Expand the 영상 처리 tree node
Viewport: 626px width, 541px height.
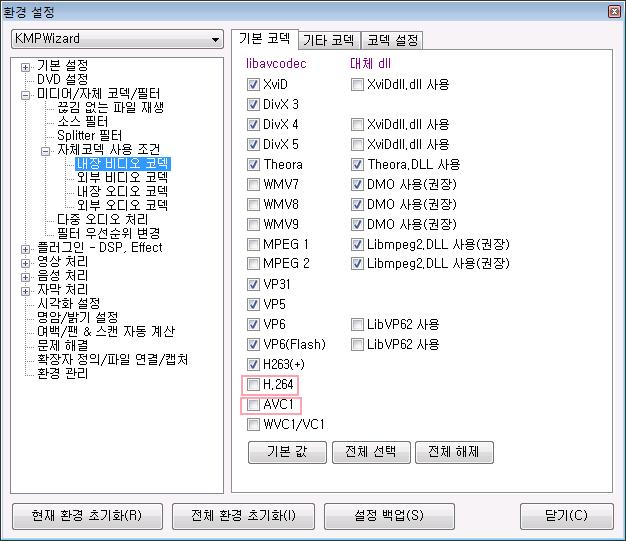[25, 263]
